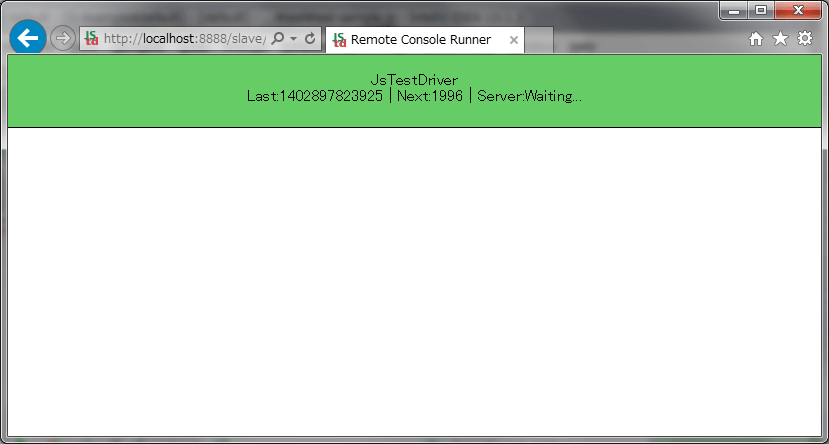Minimize the browser window
829x444 pixels.
[734, 11]
